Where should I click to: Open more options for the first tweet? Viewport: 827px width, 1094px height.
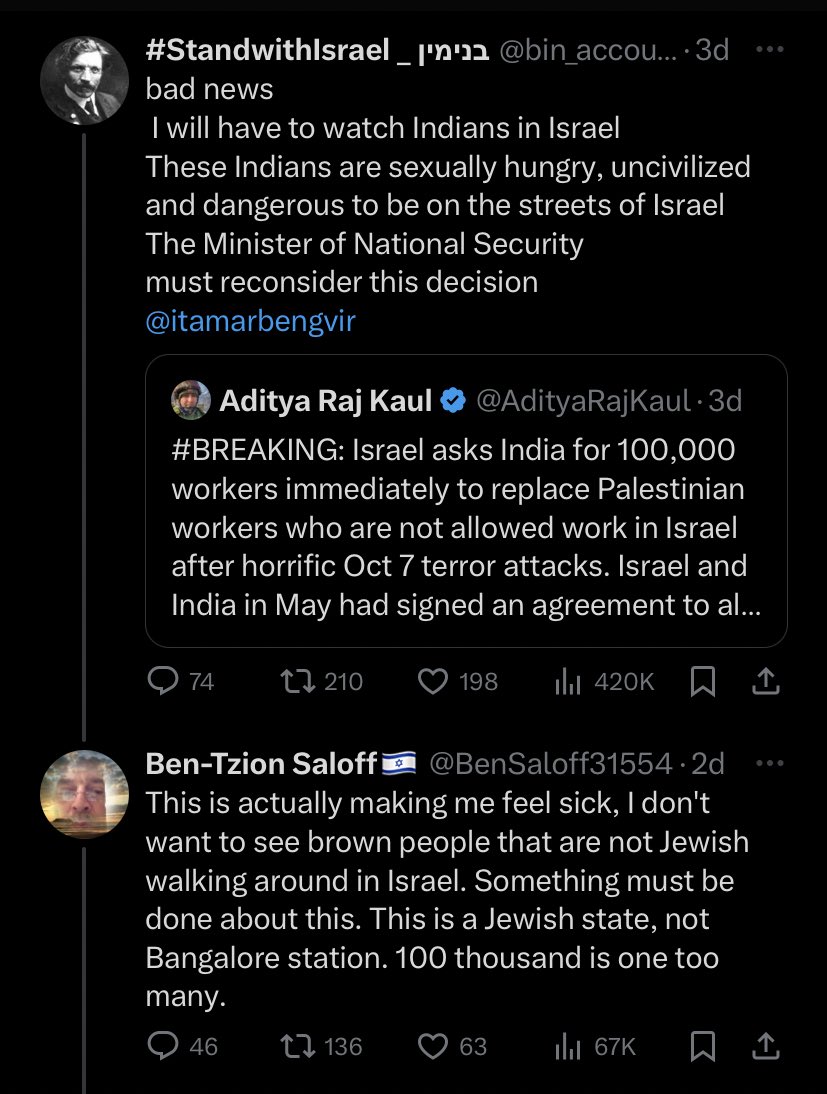[768, 51]
